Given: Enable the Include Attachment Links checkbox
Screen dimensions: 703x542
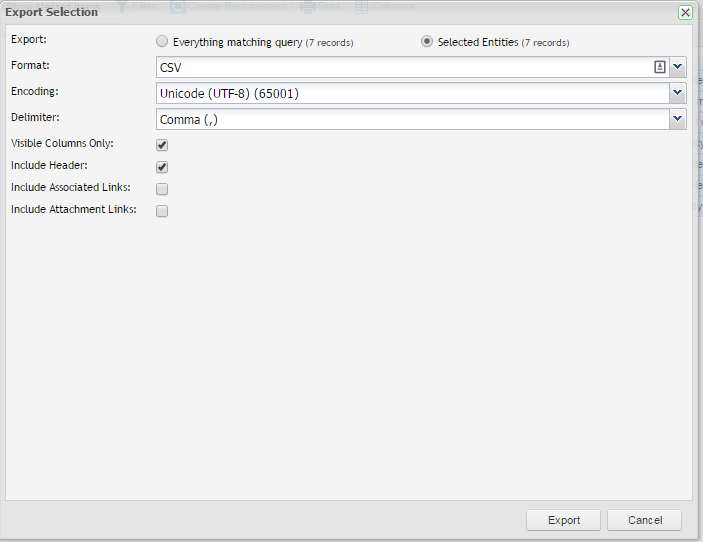Looking at the screenshot, I should coord(162,211).
